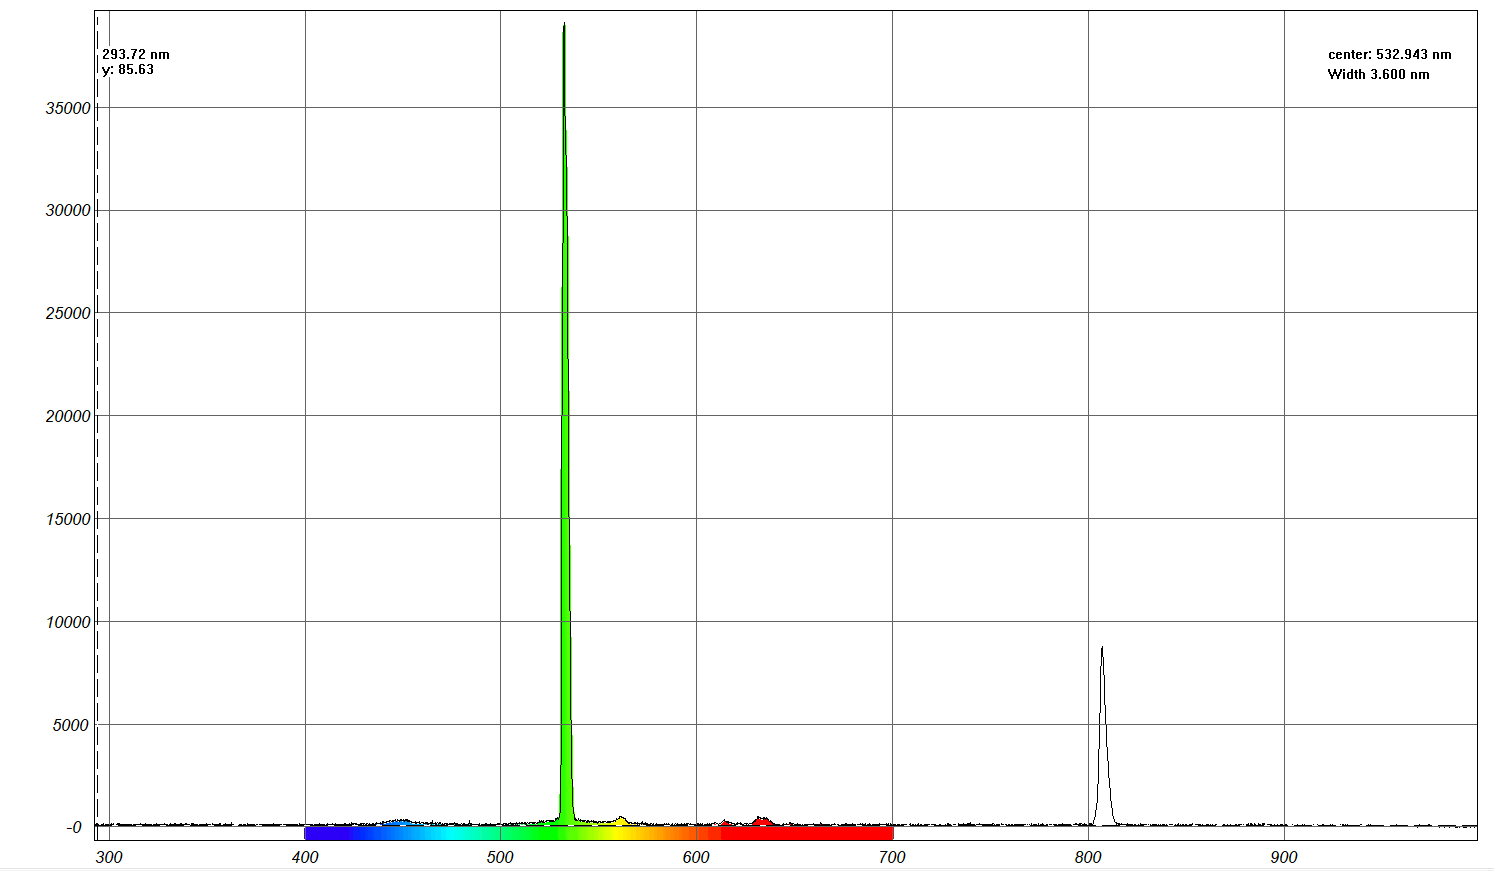Click the y: 85.63 cursor value label
The width and height of the screenshot is (1494, 871).
point(129,70)
